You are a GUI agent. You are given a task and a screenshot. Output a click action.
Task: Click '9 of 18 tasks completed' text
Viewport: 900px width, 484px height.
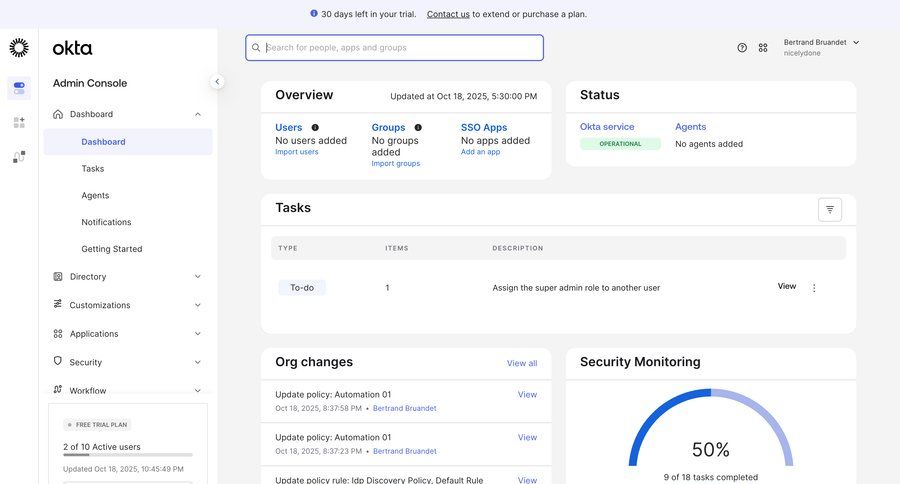(711, 477)
